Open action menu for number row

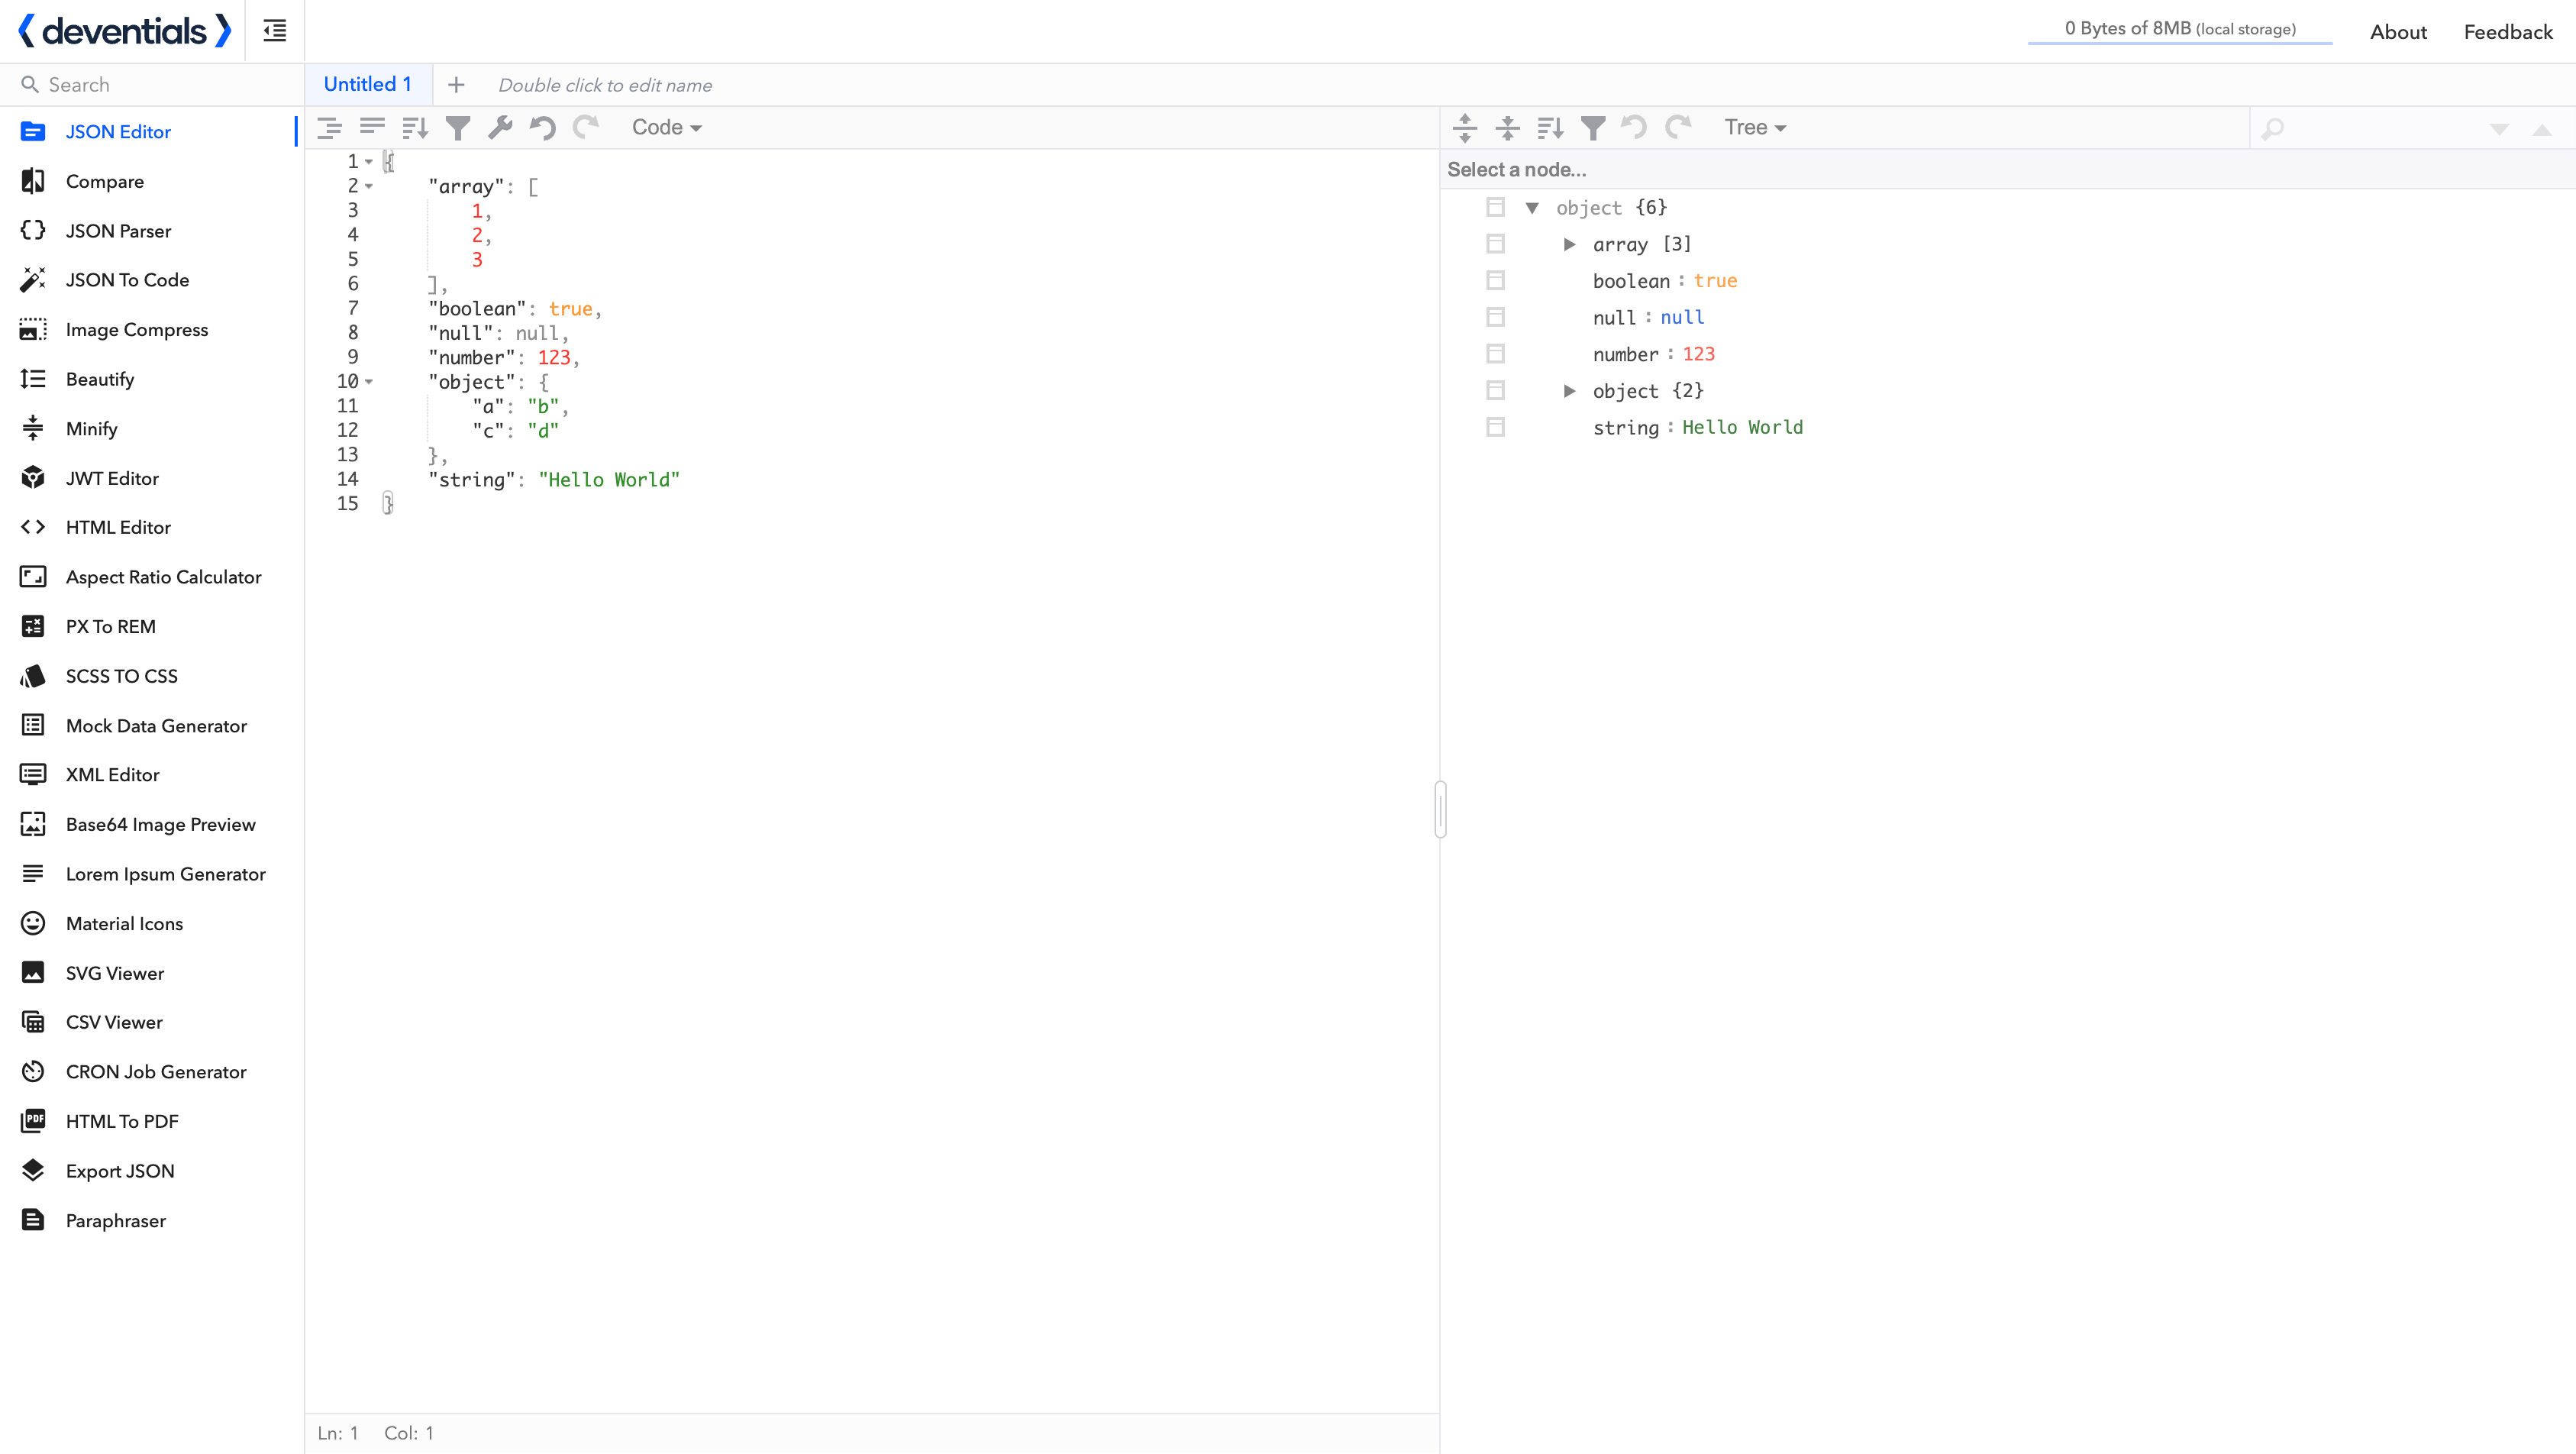pos(1495,354)
